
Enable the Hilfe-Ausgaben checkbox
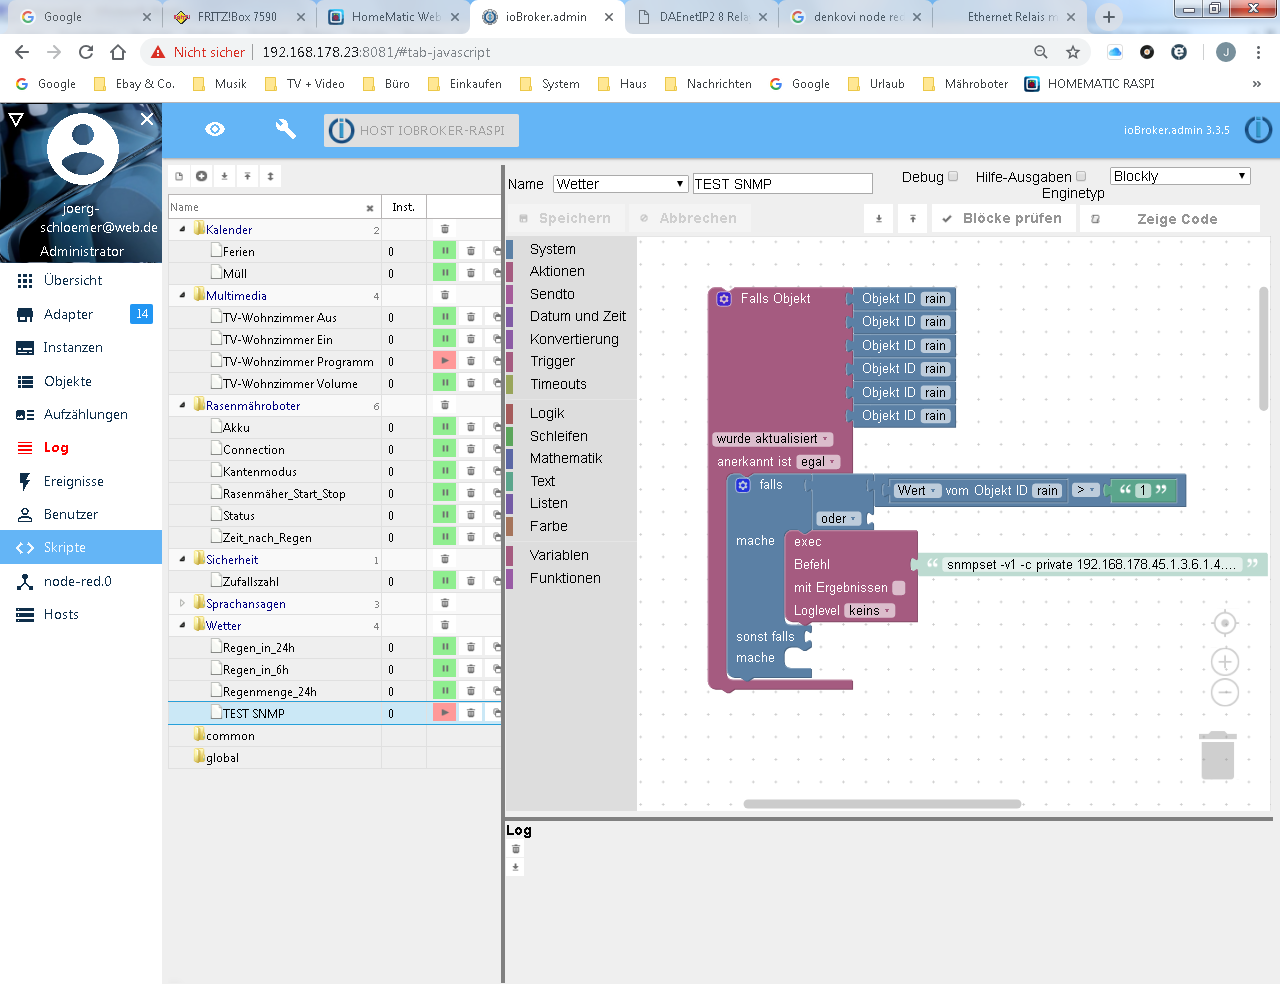(1081, 176)
